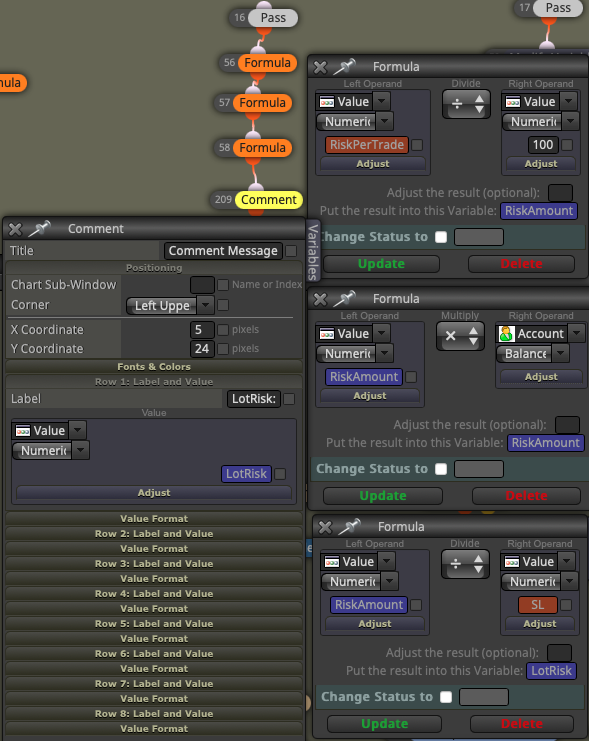Viewport: 589px width, 741px height.
Task: Select block 57 Formula node
Action: pos(262,103)
